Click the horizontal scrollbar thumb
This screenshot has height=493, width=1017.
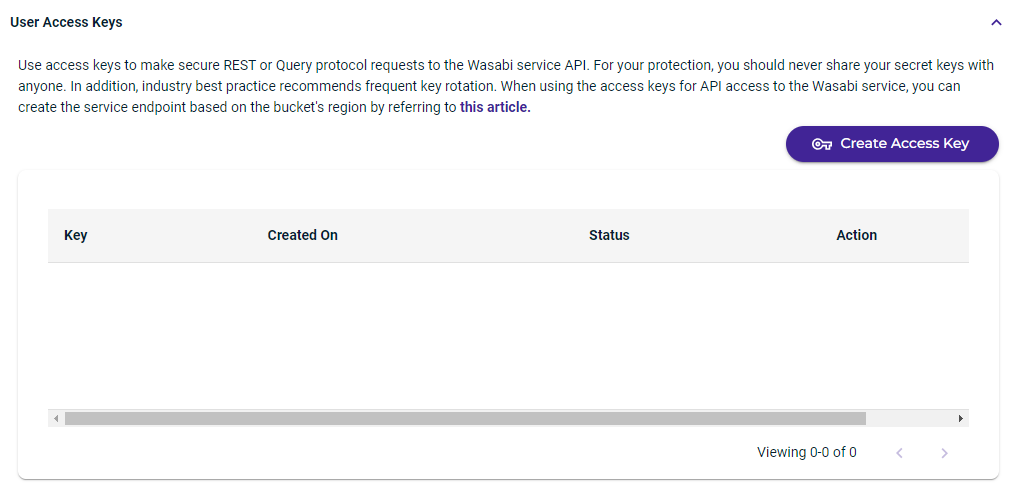coord(465,418)
